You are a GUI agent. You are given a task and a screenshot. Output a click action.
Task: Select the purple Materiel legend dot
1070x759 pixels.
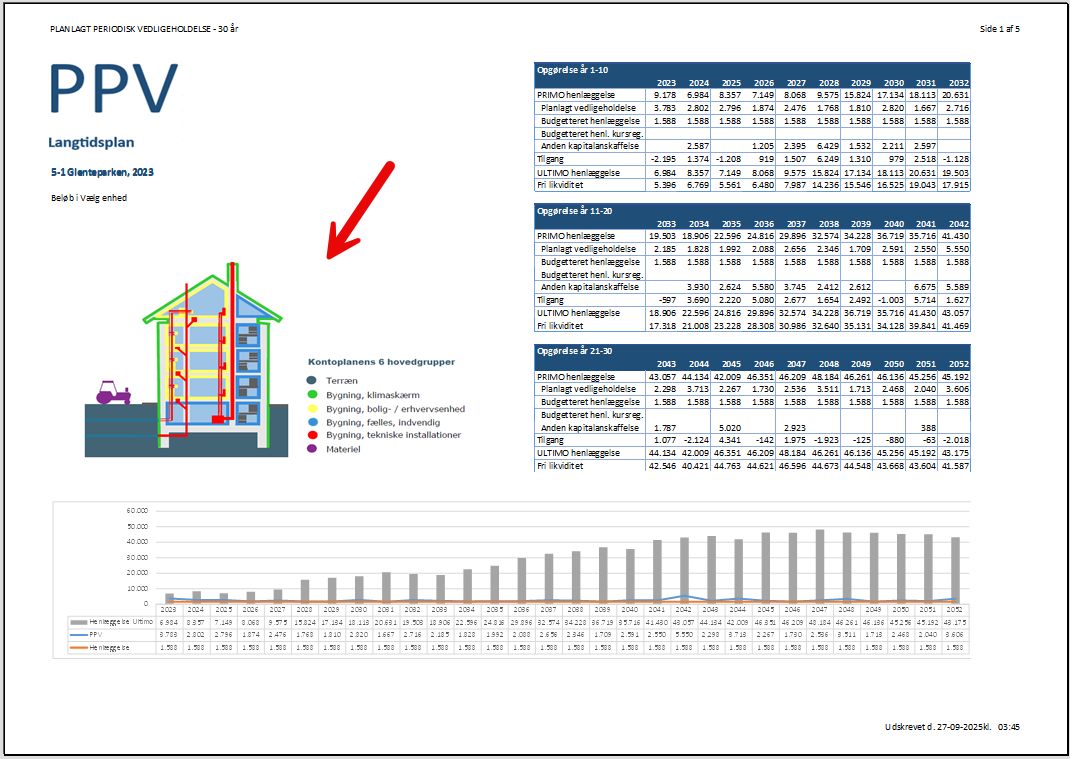[x=312, y=449]
